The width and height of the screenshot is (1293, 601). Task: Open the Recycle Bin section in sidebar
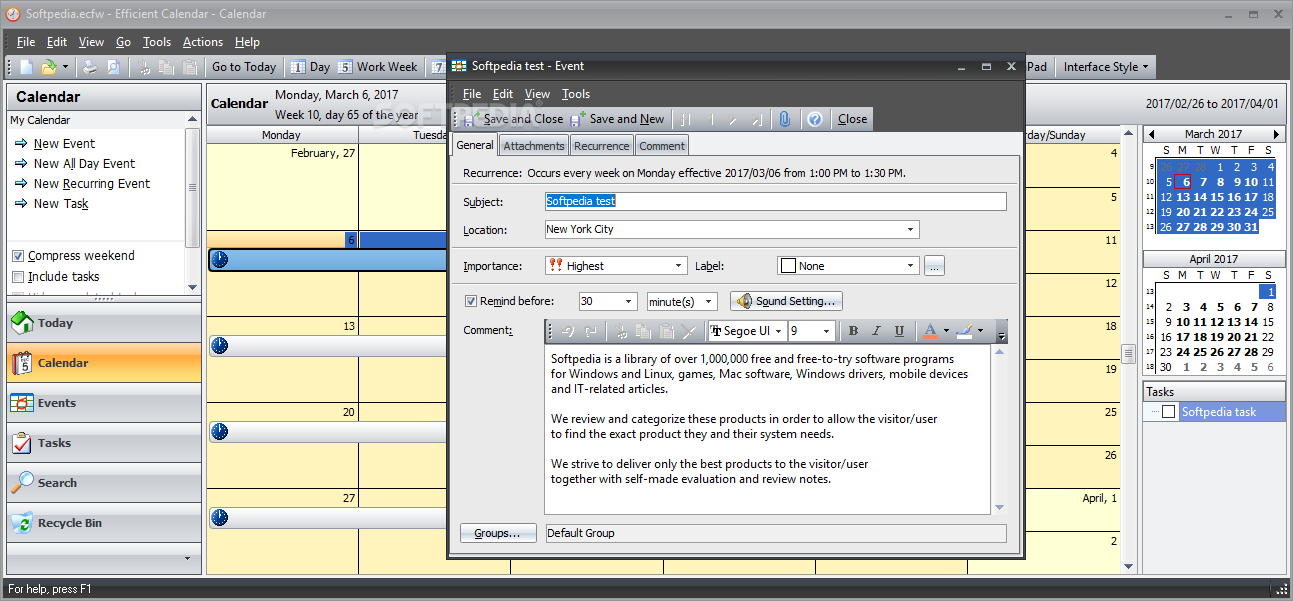[x=104, y=523]
